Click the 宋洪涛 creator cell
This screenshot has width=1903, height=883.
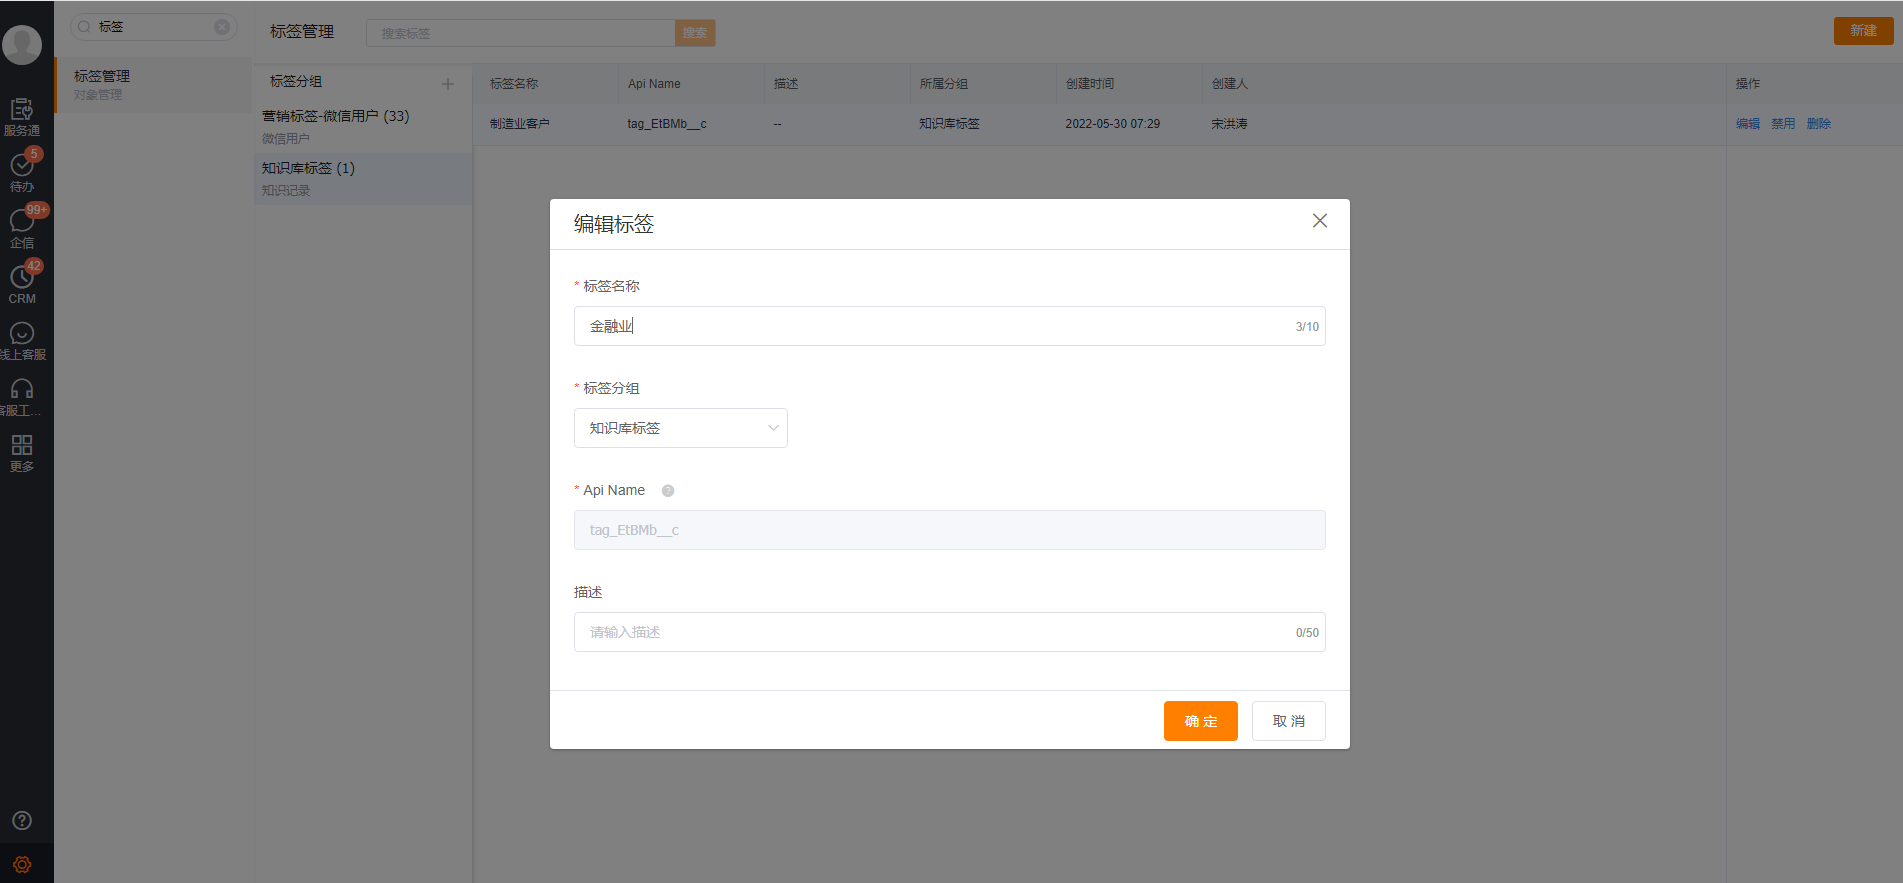tap(1229, 124)
